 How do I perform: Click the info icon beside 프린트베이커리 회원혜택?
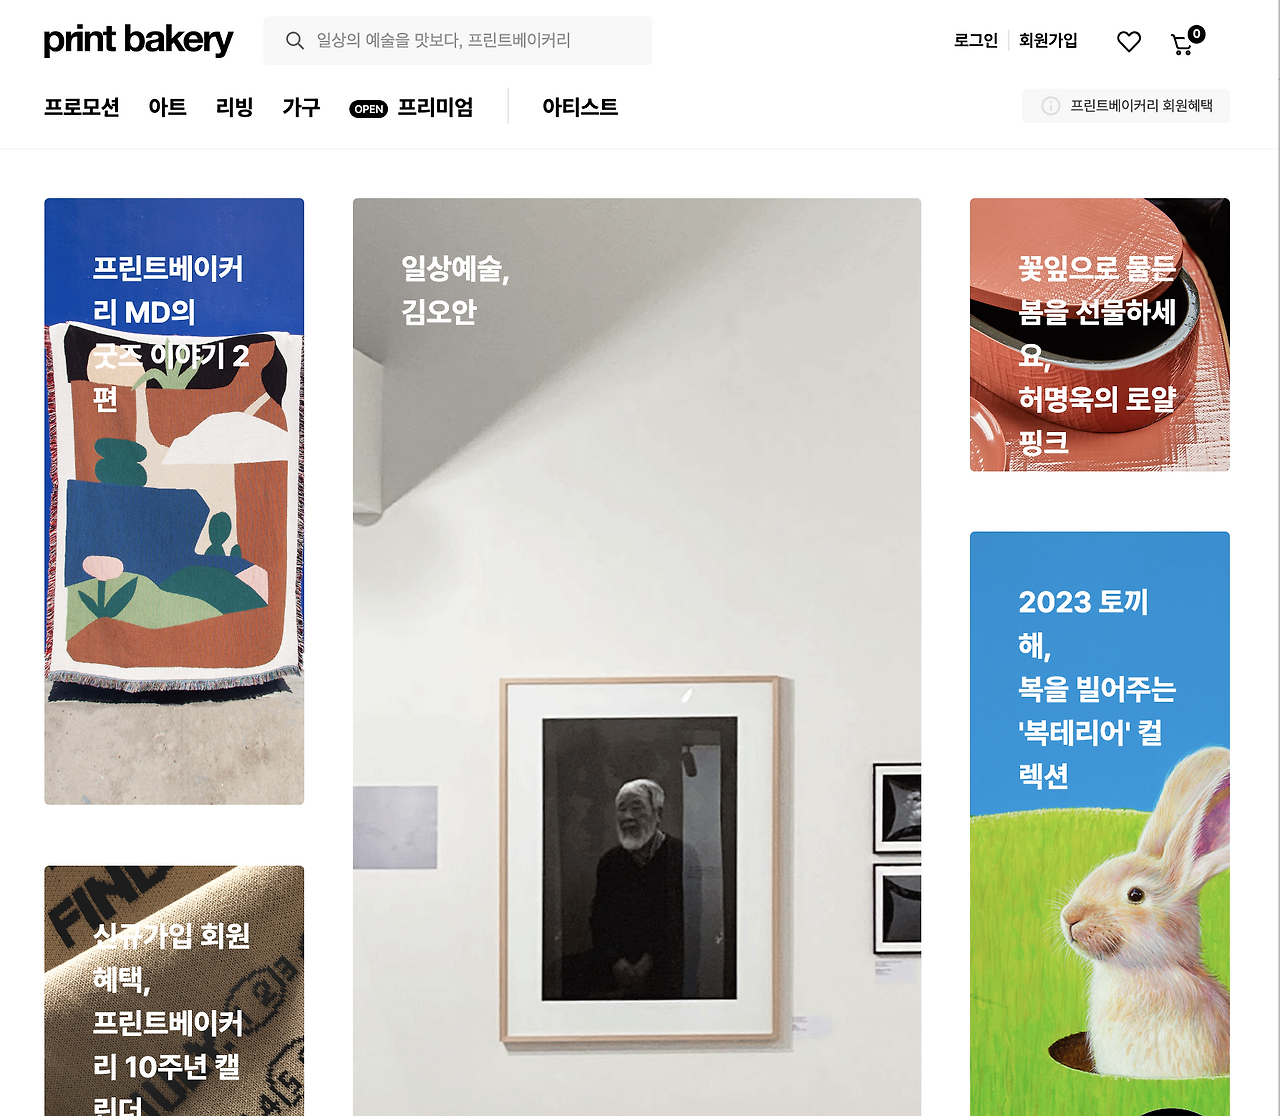pyautogui.click(x=1051, y=106)
